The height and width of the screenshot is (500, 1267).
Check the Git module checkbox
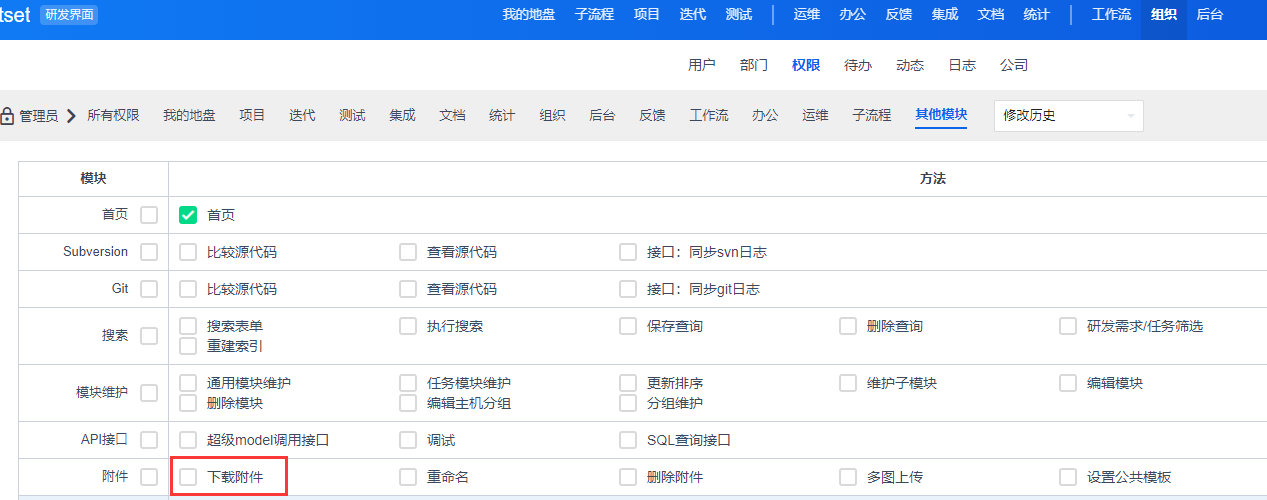(149, 289)
